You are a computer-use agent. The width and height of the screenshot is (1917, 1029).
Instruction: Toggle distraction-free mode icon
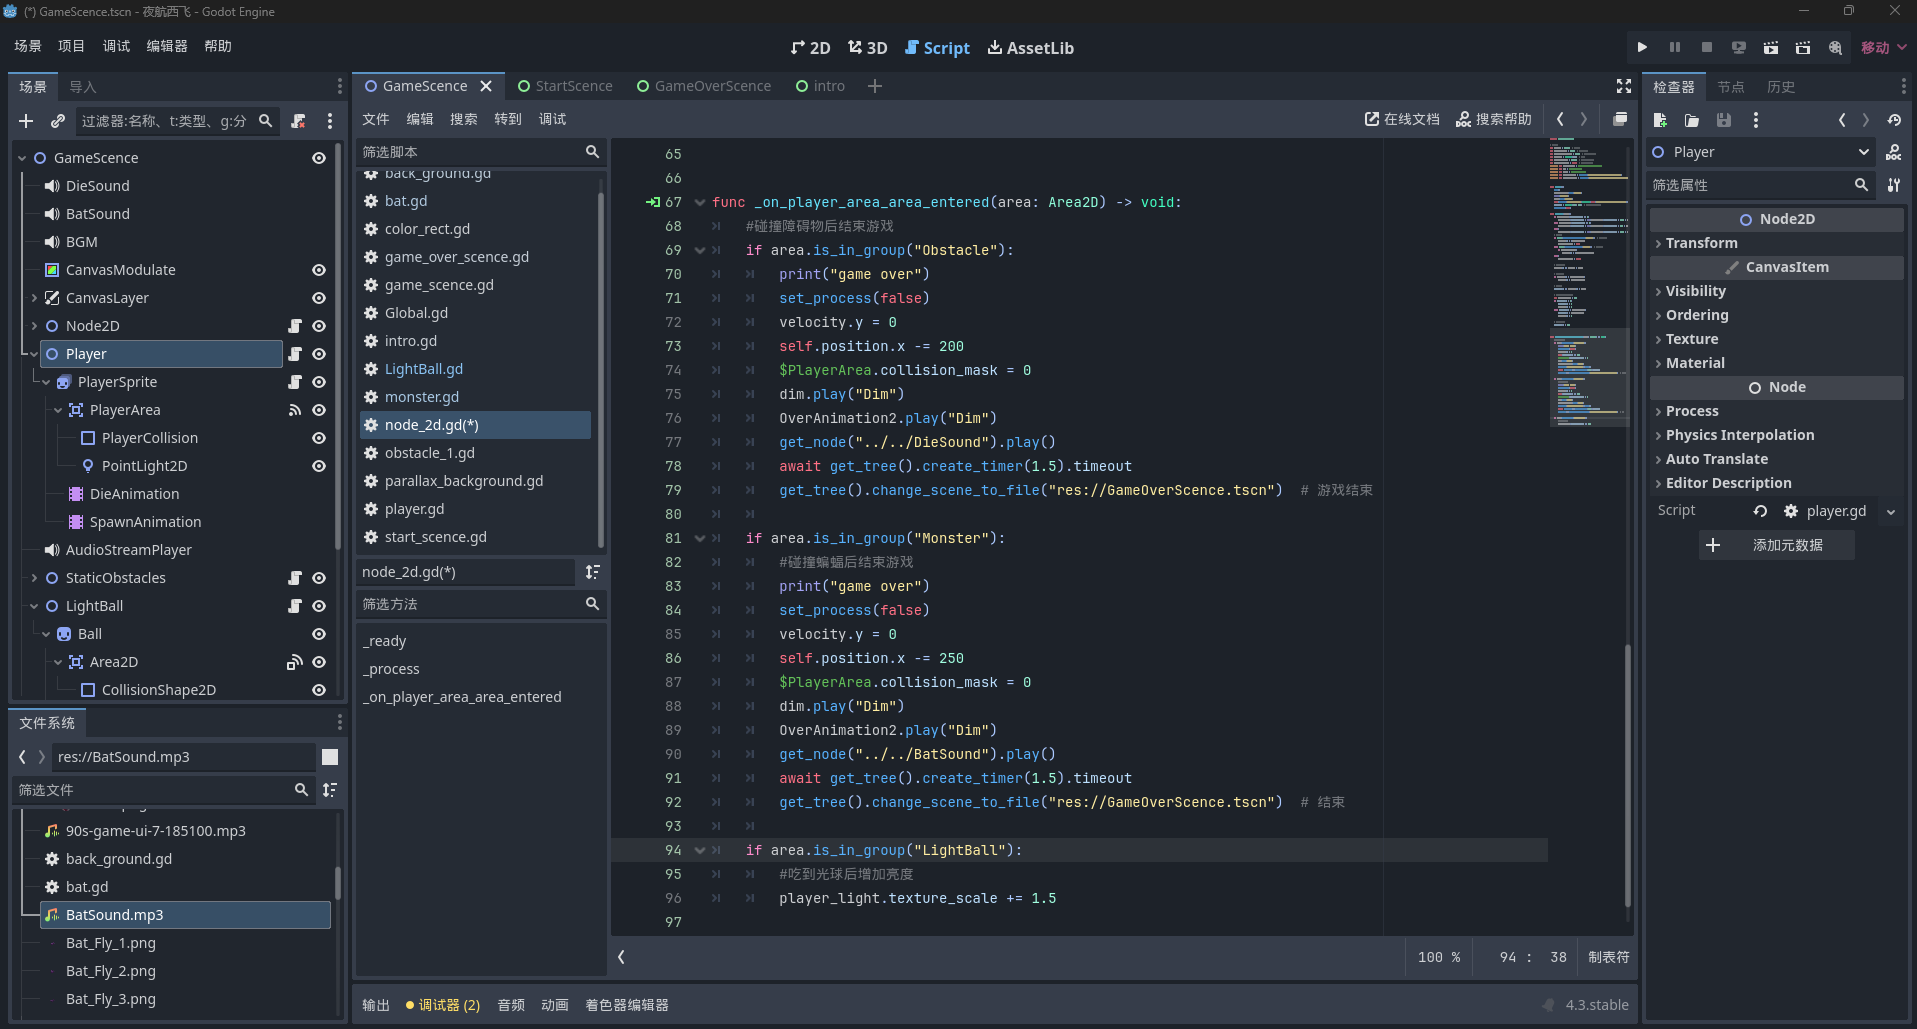point(1624,86)
